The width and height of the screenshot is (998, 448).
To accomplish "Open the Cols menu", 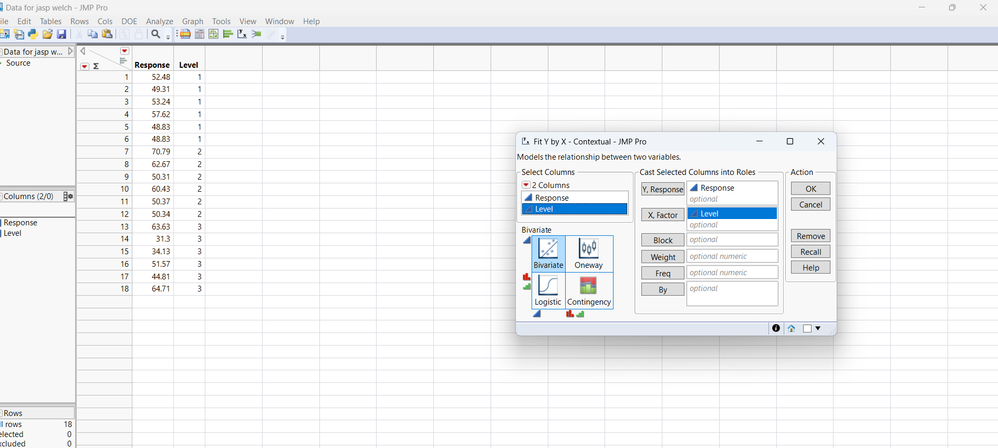I will pos(105,21).
